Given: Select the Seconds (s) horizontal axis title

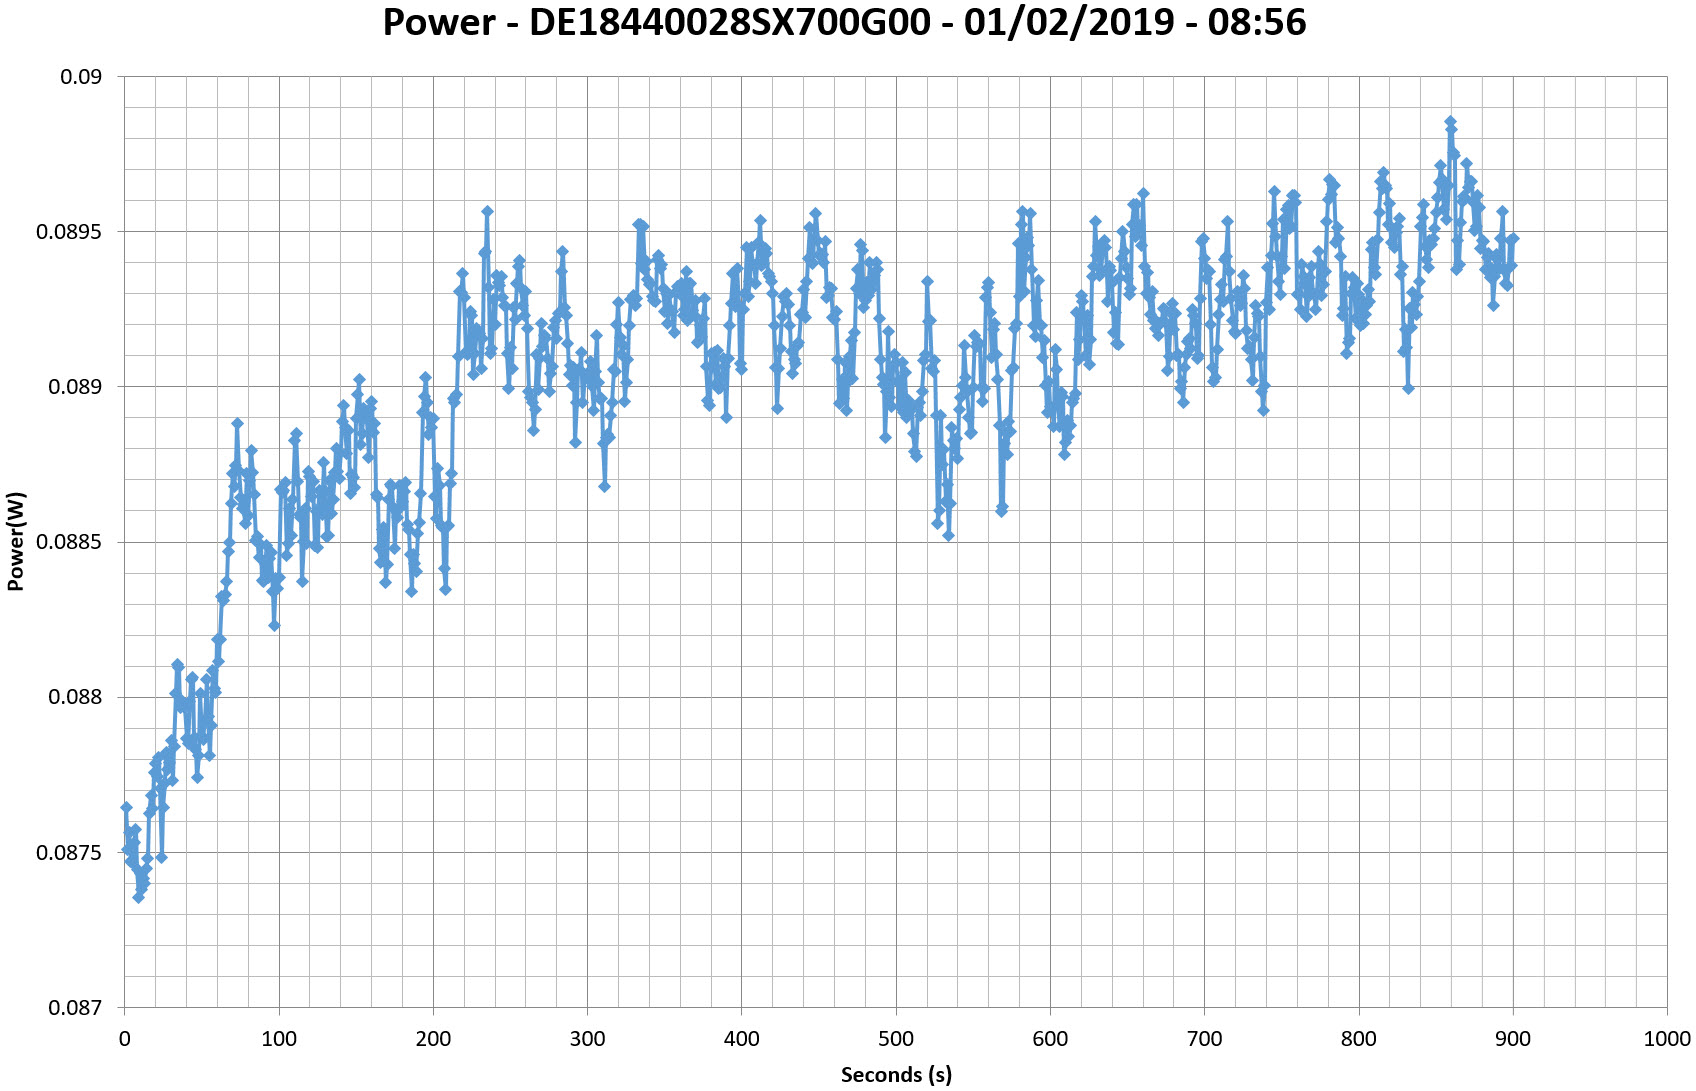Looking at the screenshot, I should tap(895, 1075).
